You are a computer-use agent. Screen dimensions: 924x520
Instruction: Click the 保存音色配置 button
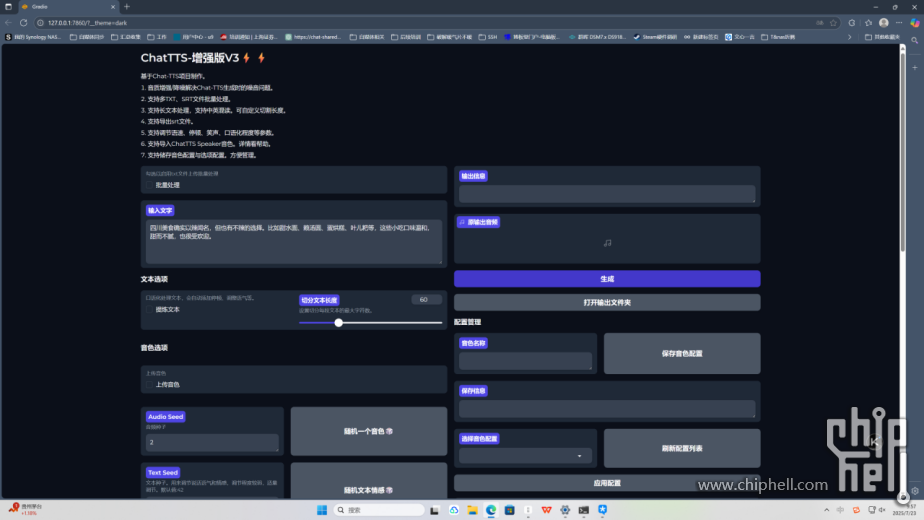(x=682, y=354)
